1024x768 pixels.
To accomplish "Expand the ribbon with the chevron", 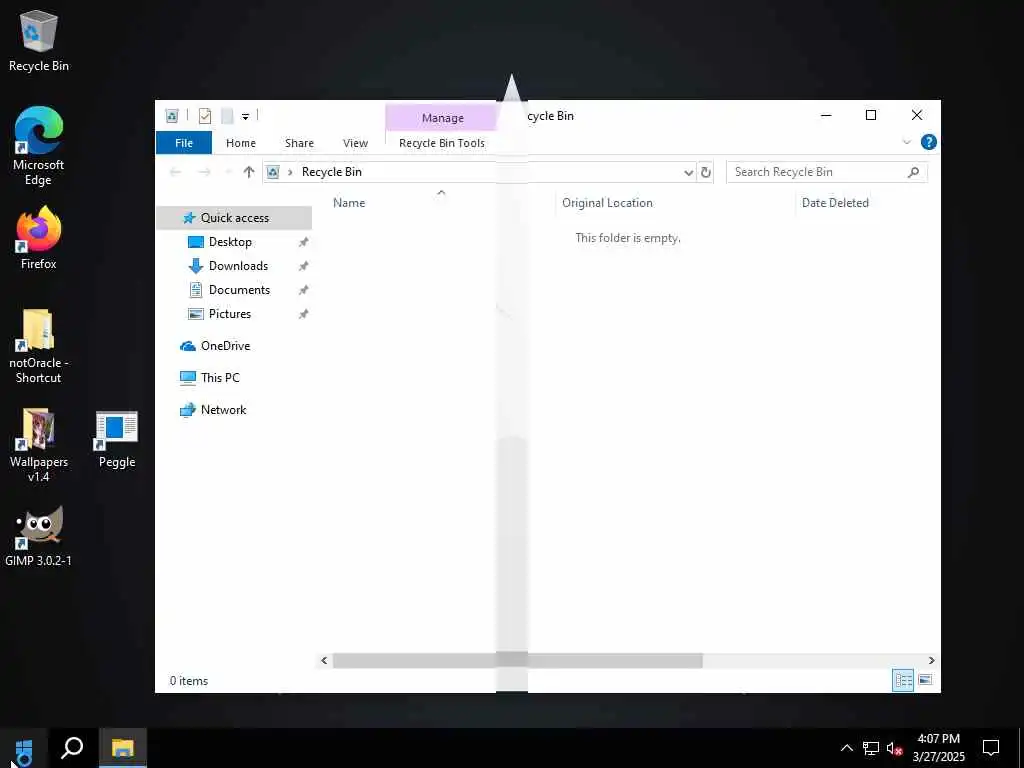I will (906, 142).
